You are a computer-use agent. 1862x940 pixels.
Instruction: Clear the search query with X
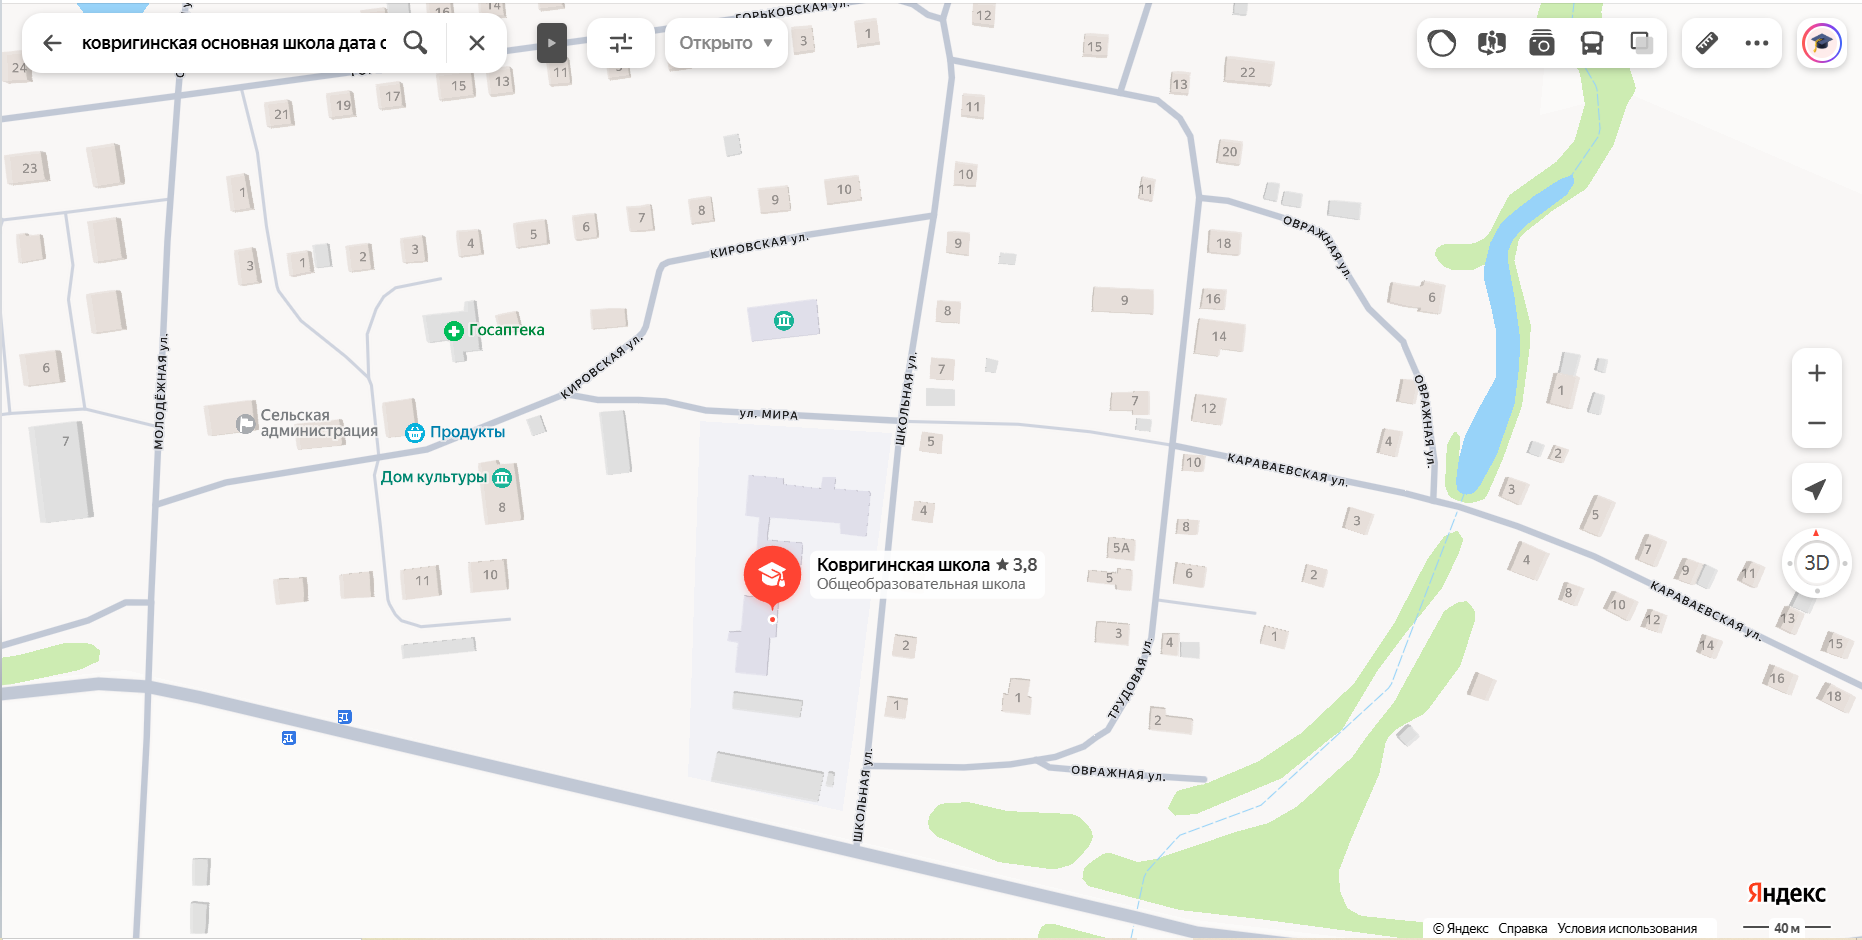[x=477, y=43]
